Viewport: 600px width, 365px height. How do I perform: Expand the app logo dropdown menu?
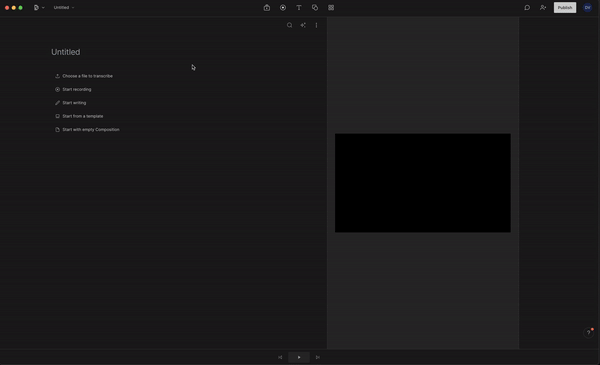pyautogui.click(x=39, y=8)
